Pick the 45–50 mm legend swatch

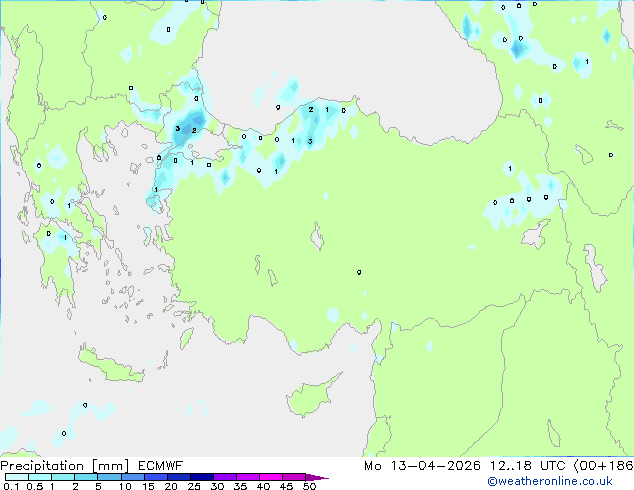point(294,477)
